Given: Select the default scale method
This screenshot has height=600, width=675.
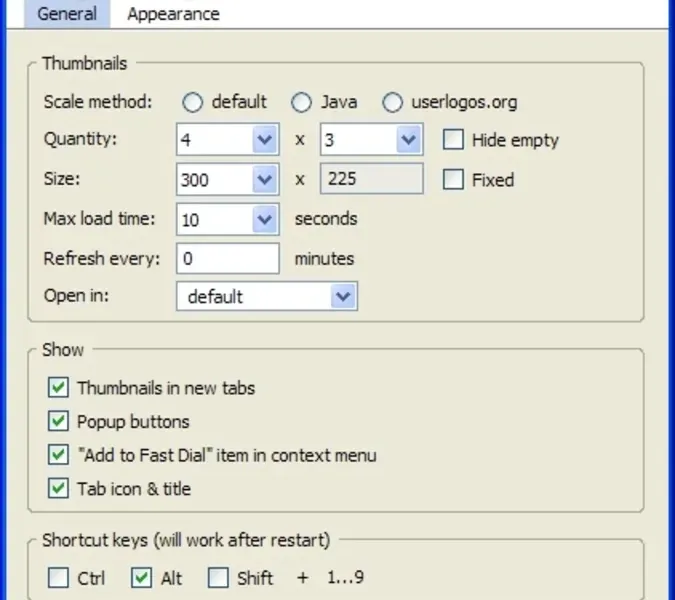Looking at the screenshot, I should pos(193,102).
